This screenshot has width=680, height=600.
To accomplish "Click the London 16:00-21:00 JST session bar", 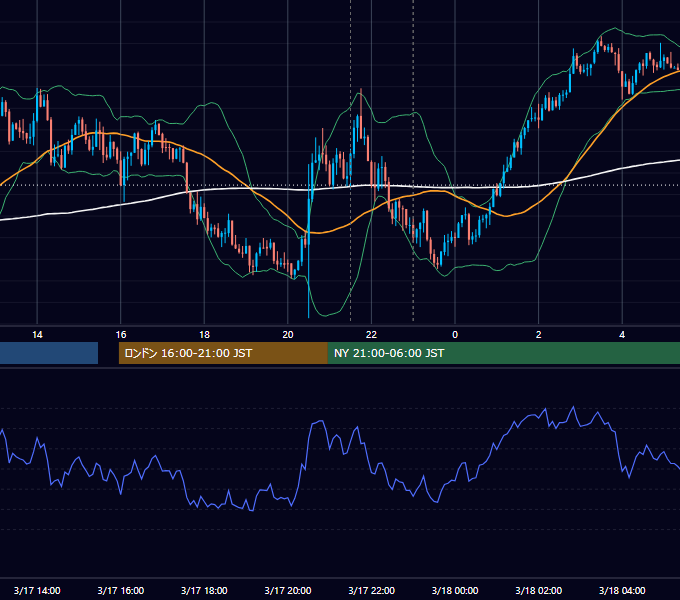I will [223, 353].
